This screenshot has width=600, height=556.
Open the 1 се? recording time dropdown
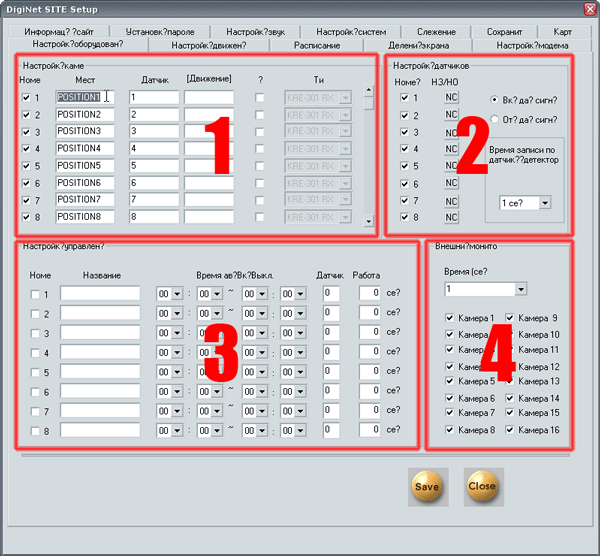coord(545,203)
